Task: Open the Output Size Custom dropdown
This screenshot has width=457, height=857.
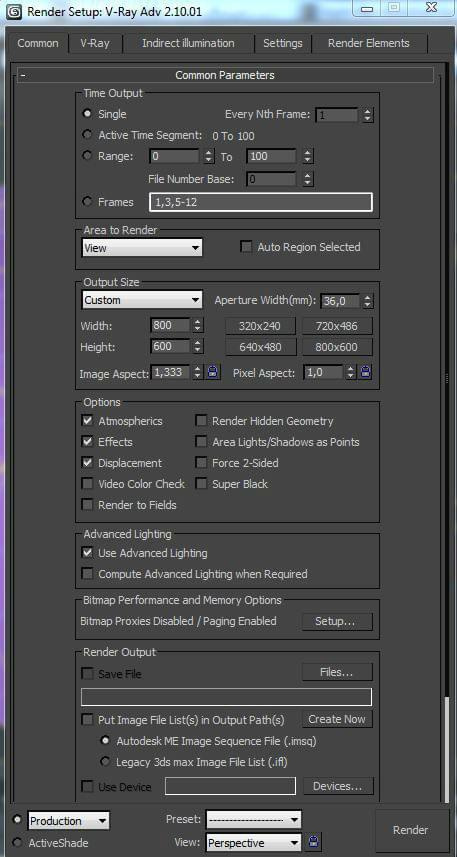Action: click(x=142, y=300)
